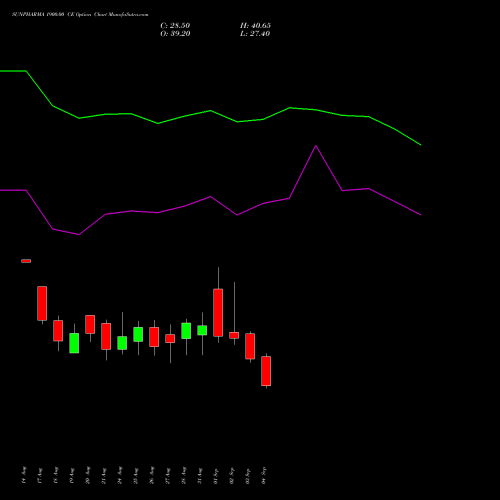This screenshot has height=500, width=500.
Task: Click the tall red candlestick above 01 Sep
Action: [x=218, y=313]
